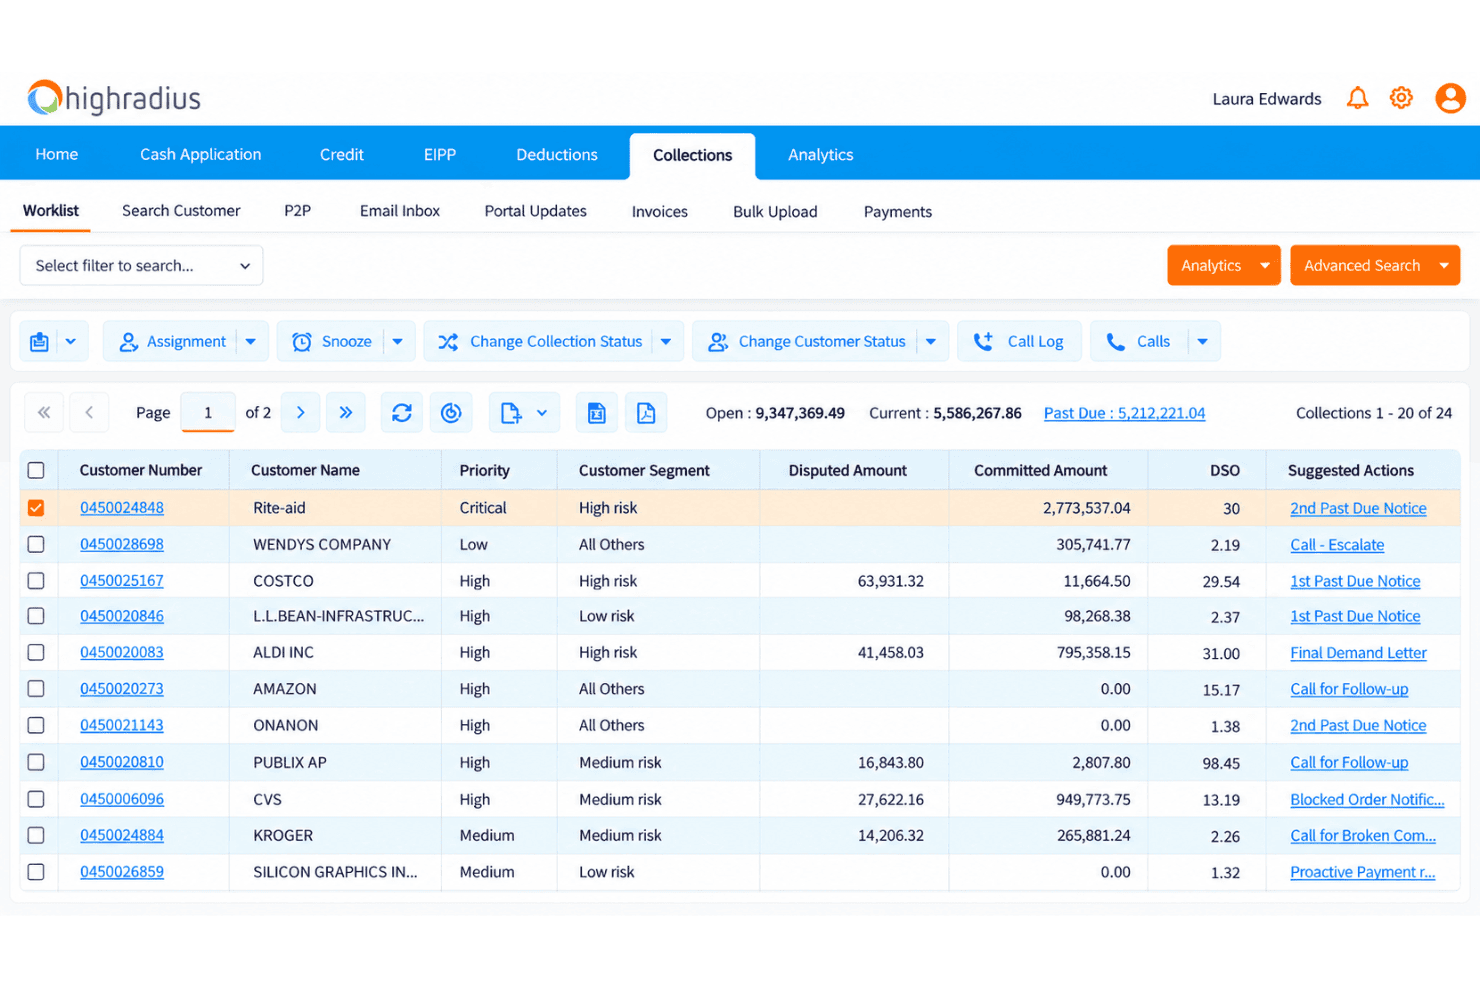Go to previous page arrow
Screen dimensions: 1480x987
pos(89,412)
